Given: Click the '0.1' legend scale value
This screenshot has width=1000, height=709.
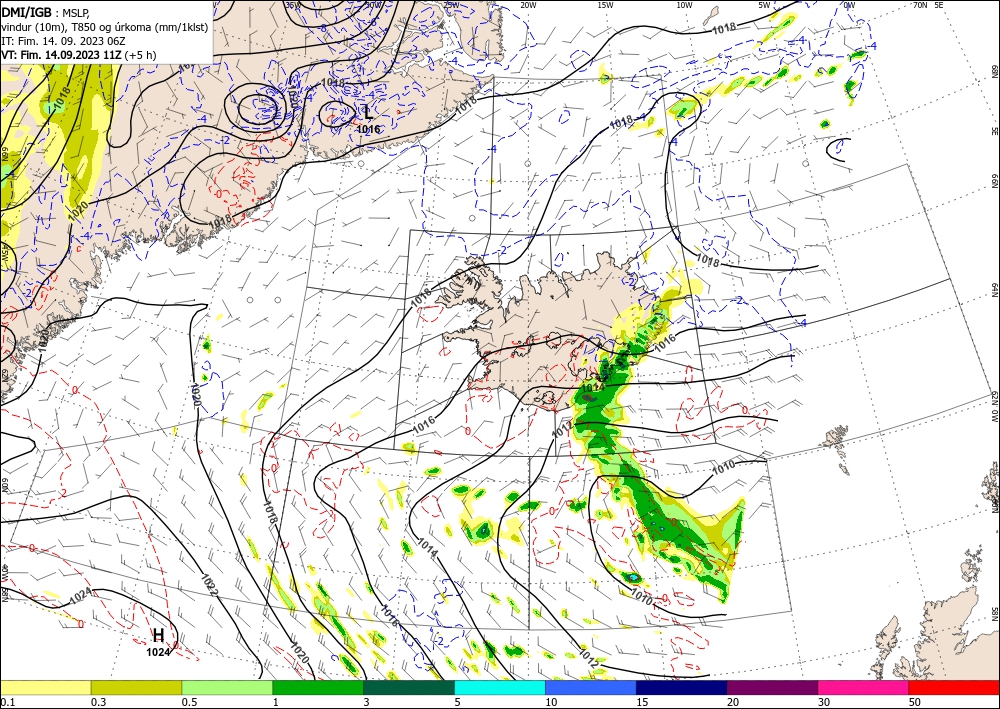Looking at the screenshot, I should coord(7,701).
